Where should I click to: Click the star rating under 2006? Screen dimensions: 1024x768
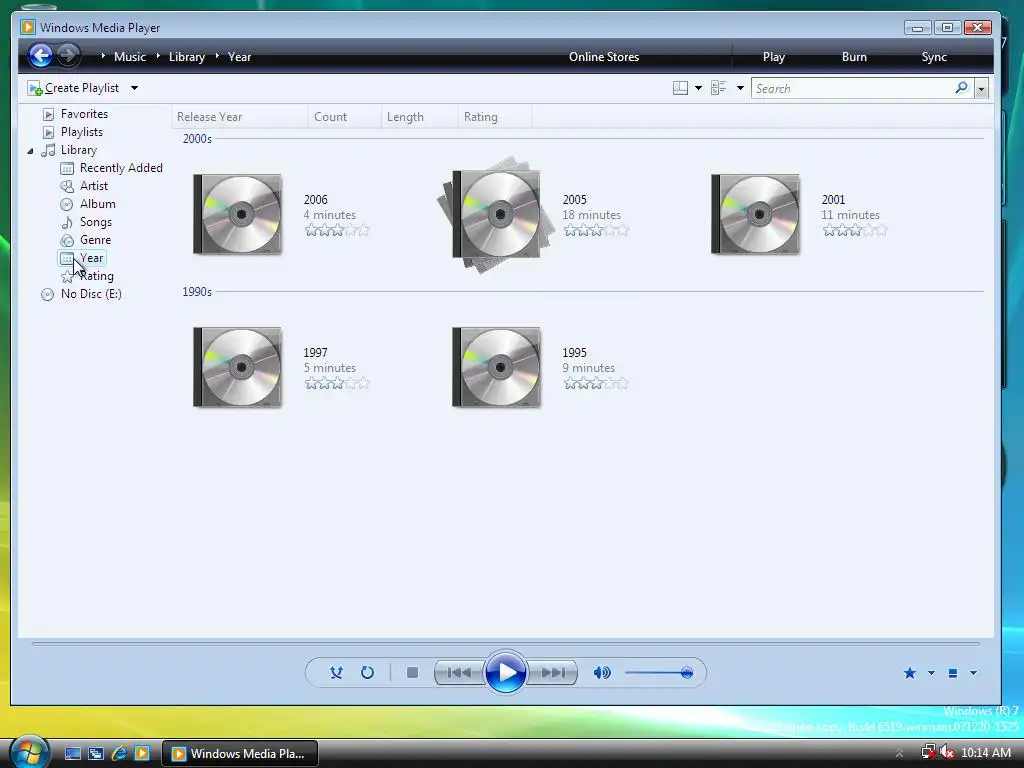[x=337, y=231]
